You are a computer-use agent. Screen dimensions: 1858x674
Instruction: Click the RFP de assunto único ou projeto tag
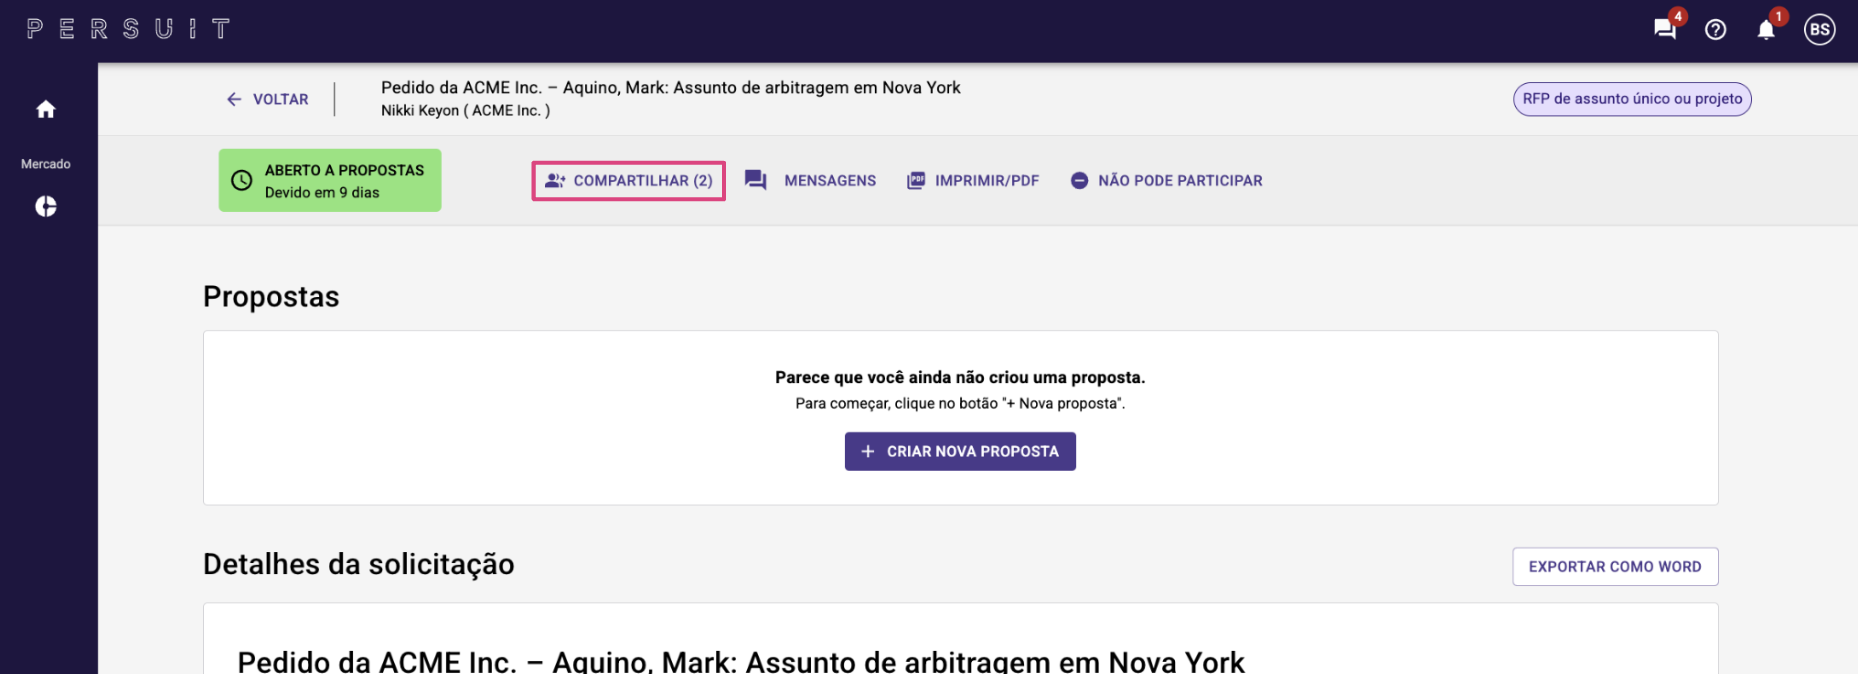pos(1632,99)
